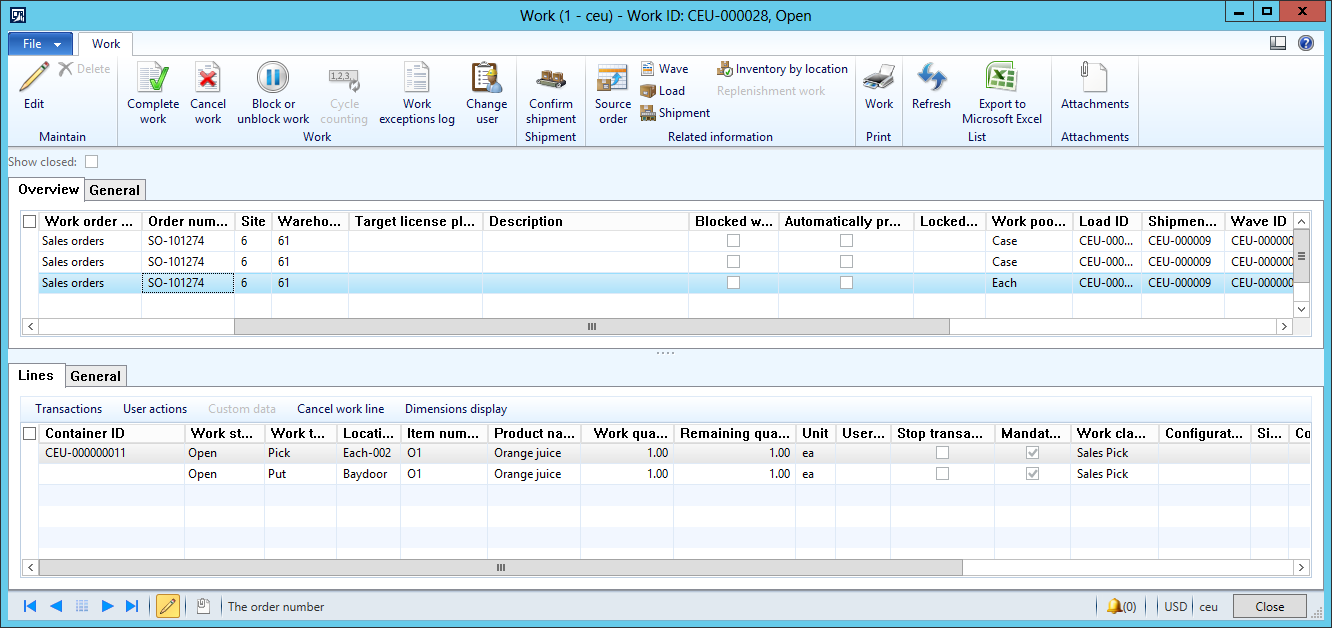Viewport: 1332px width, 628px height.
Task: Select the lower Lines tab
Action: (36, 376)
